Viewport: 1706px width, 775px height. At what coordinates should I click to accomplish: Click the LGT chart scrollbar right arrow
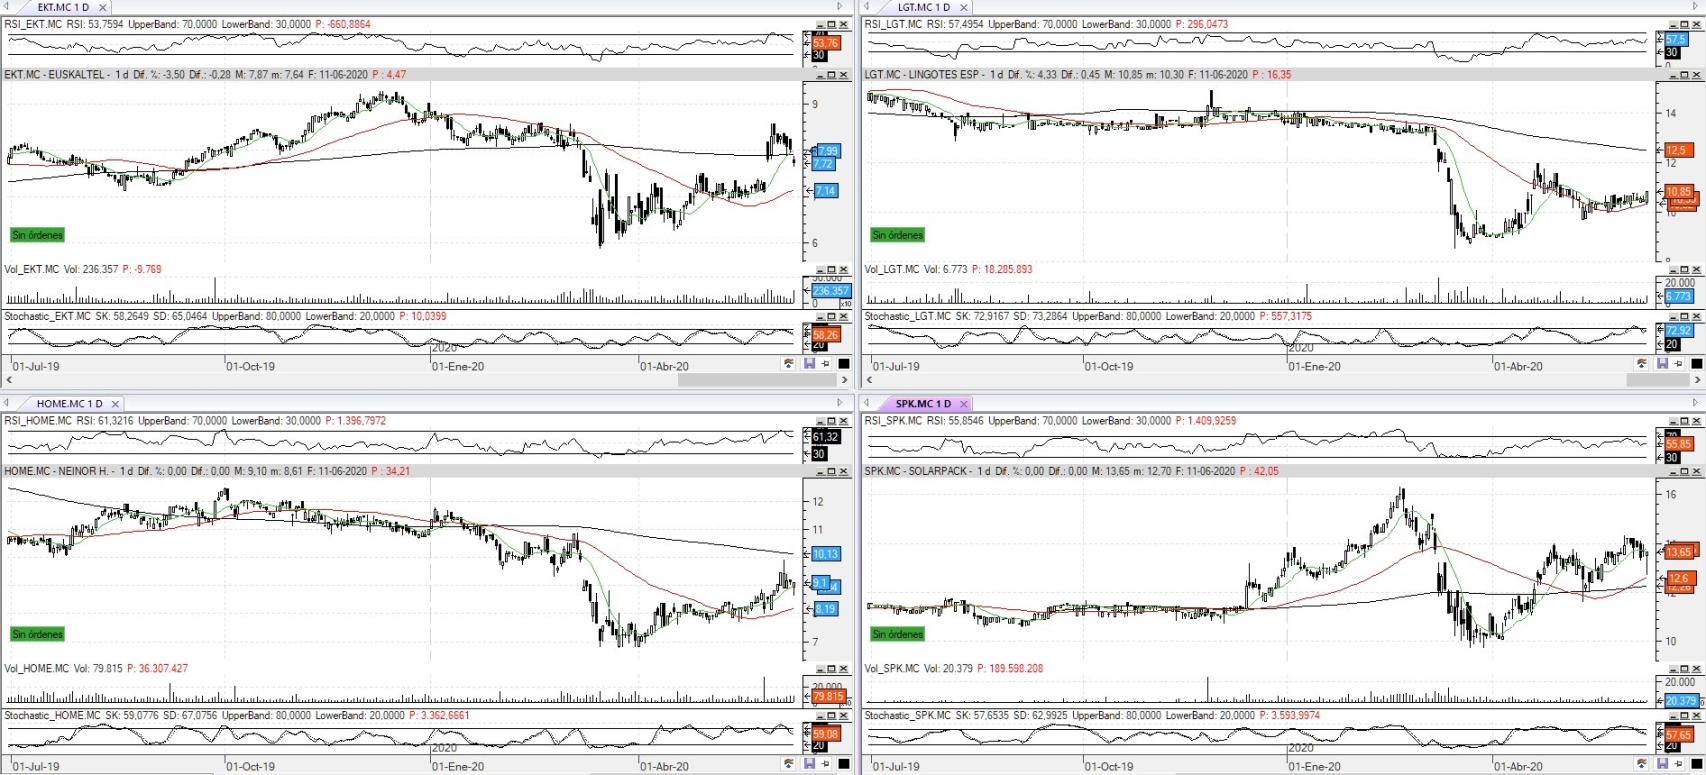(x=1697, y=380)
